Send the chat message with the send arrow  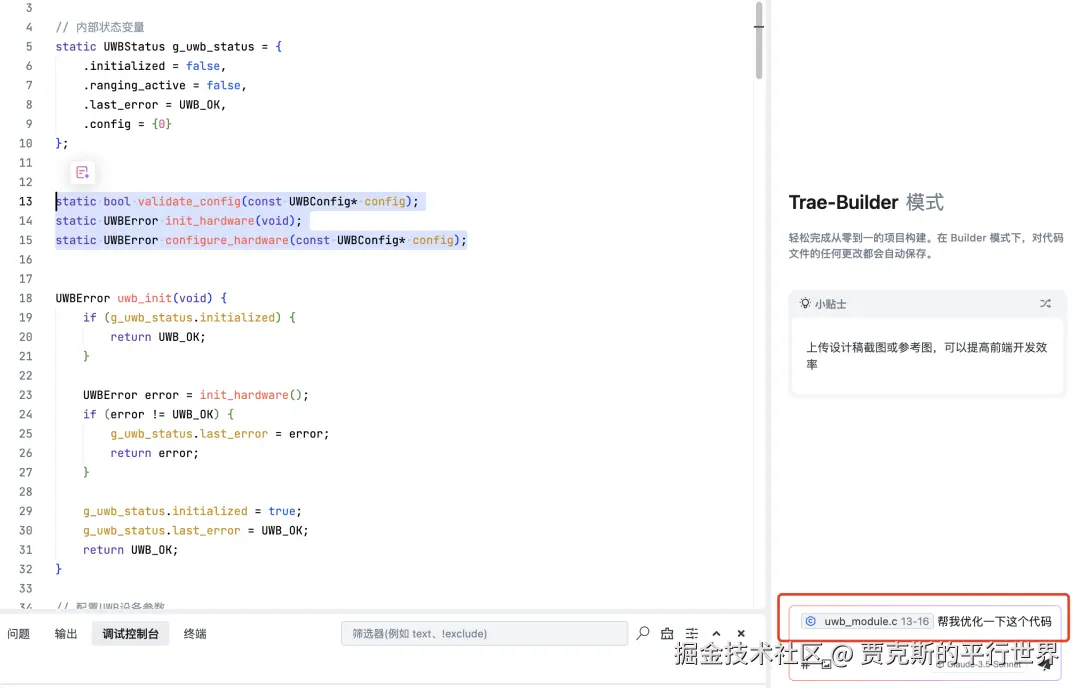click(x=1046, y=664)
